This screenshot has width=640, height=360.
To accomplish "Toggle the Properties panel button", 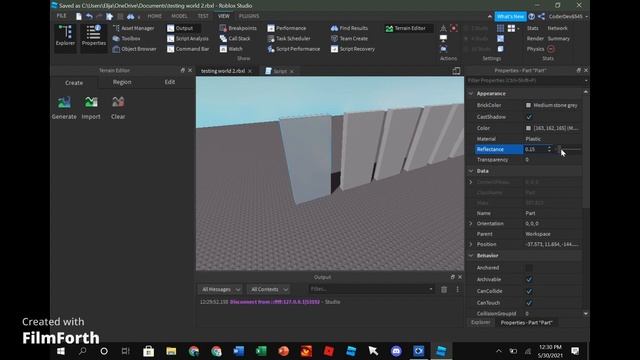I will (x=93, y=38).
